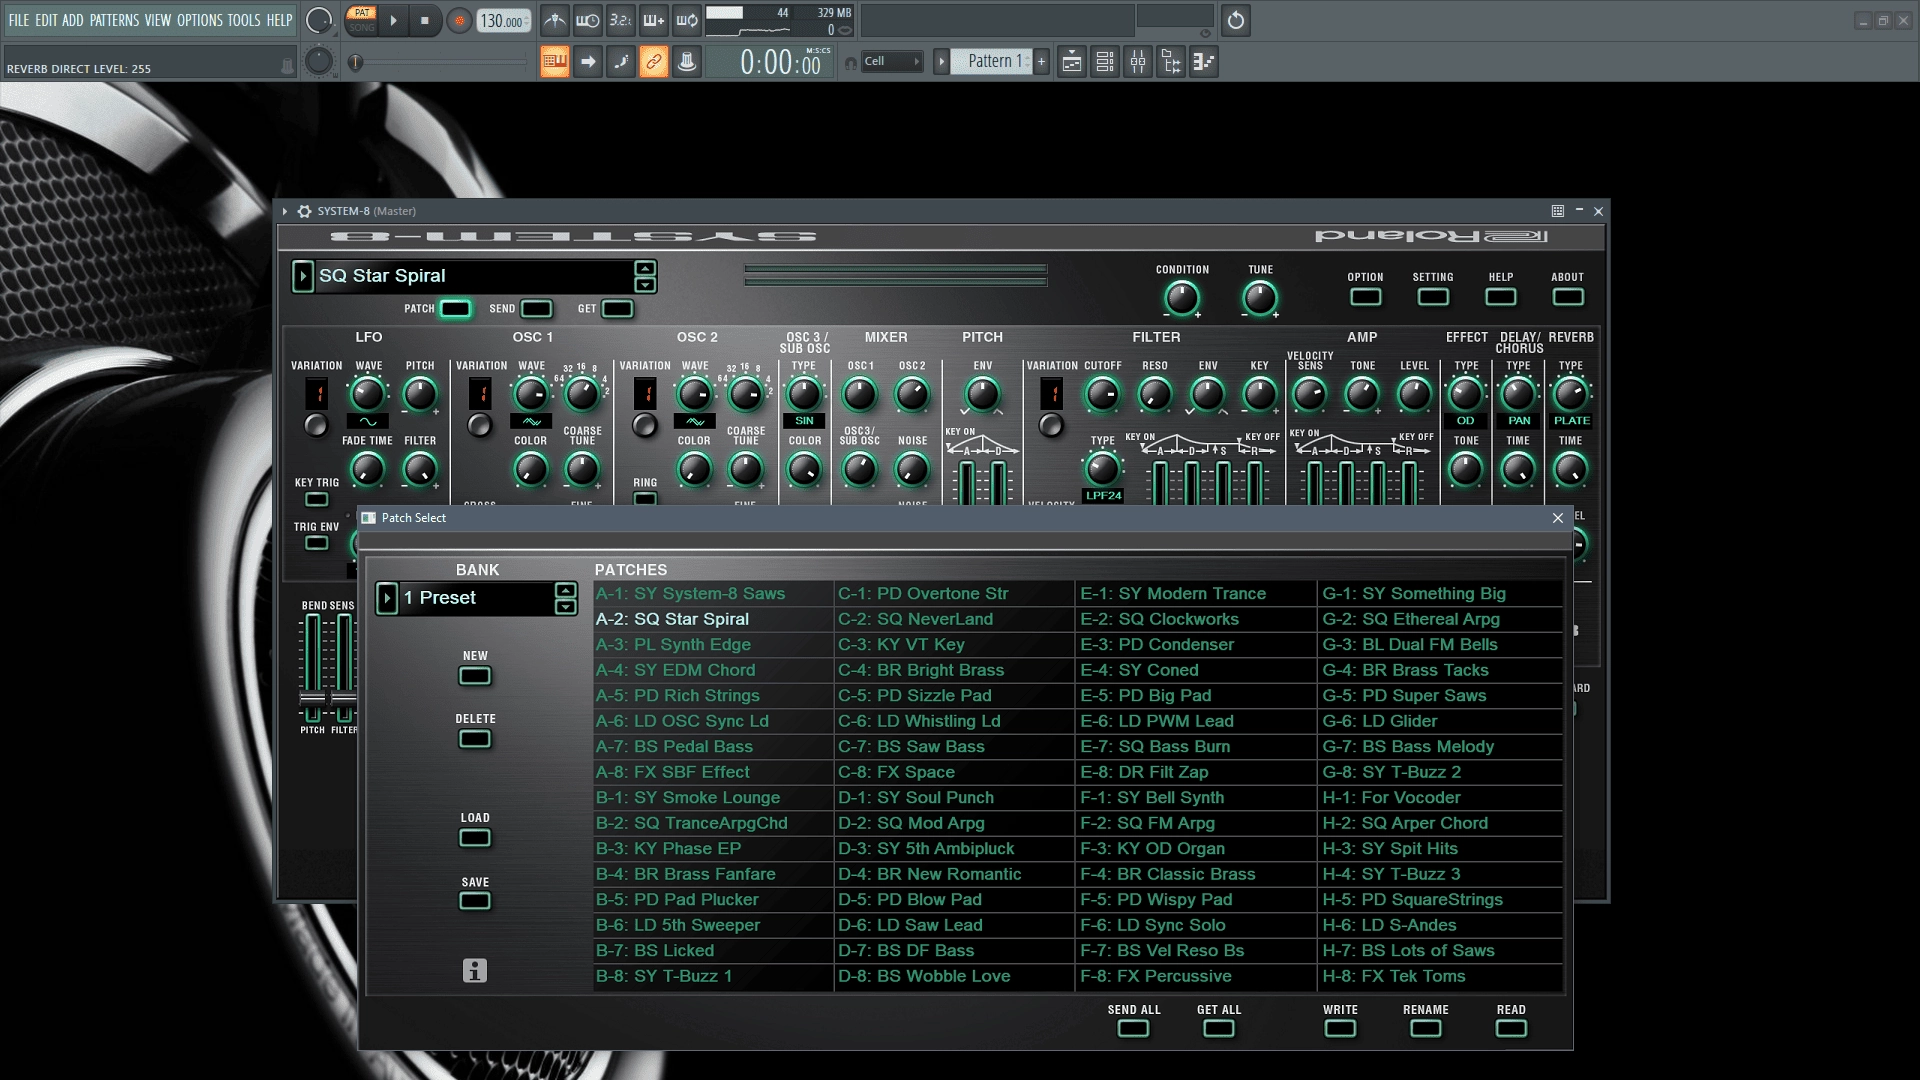Toggle the orange link multilink icon
The image size is (1920, 1080).
pyautogui.click(x=654, y=62)
